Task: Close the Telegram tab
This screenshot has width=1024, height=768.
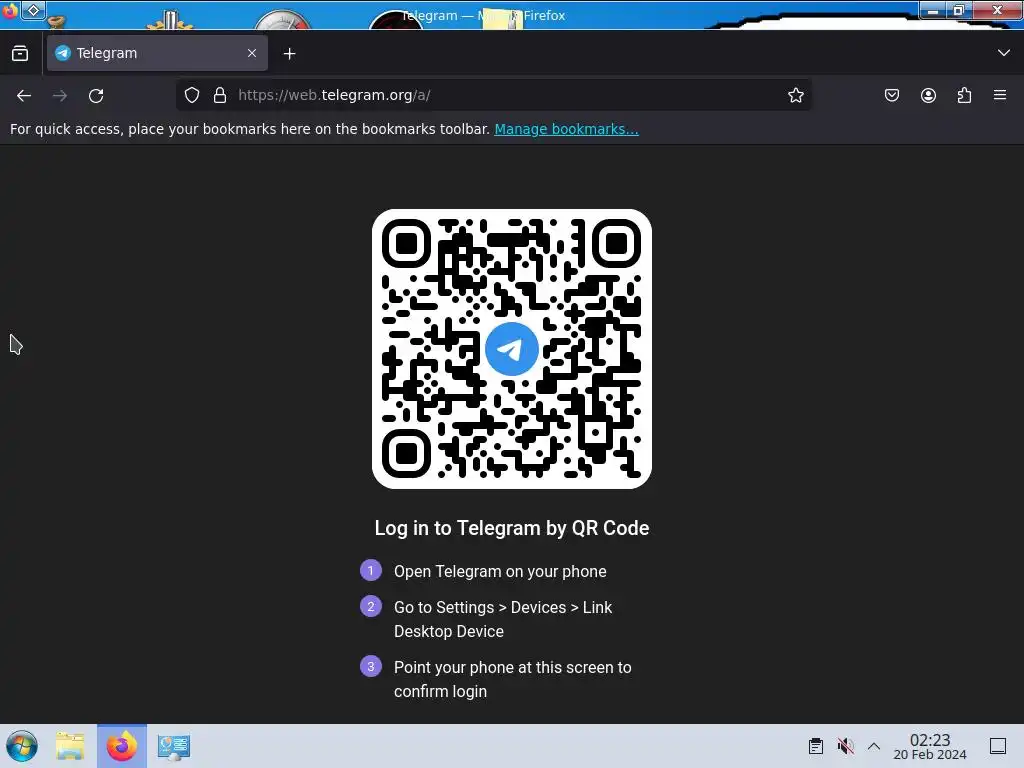Action: pyautogui.click(x=252, y=53)
